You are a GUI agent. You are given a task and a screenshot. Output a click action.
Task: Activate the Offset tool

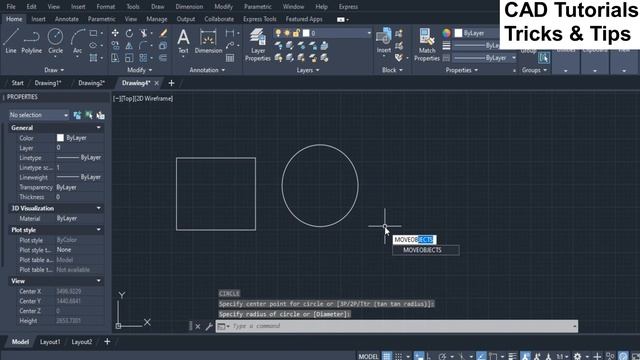163,58
